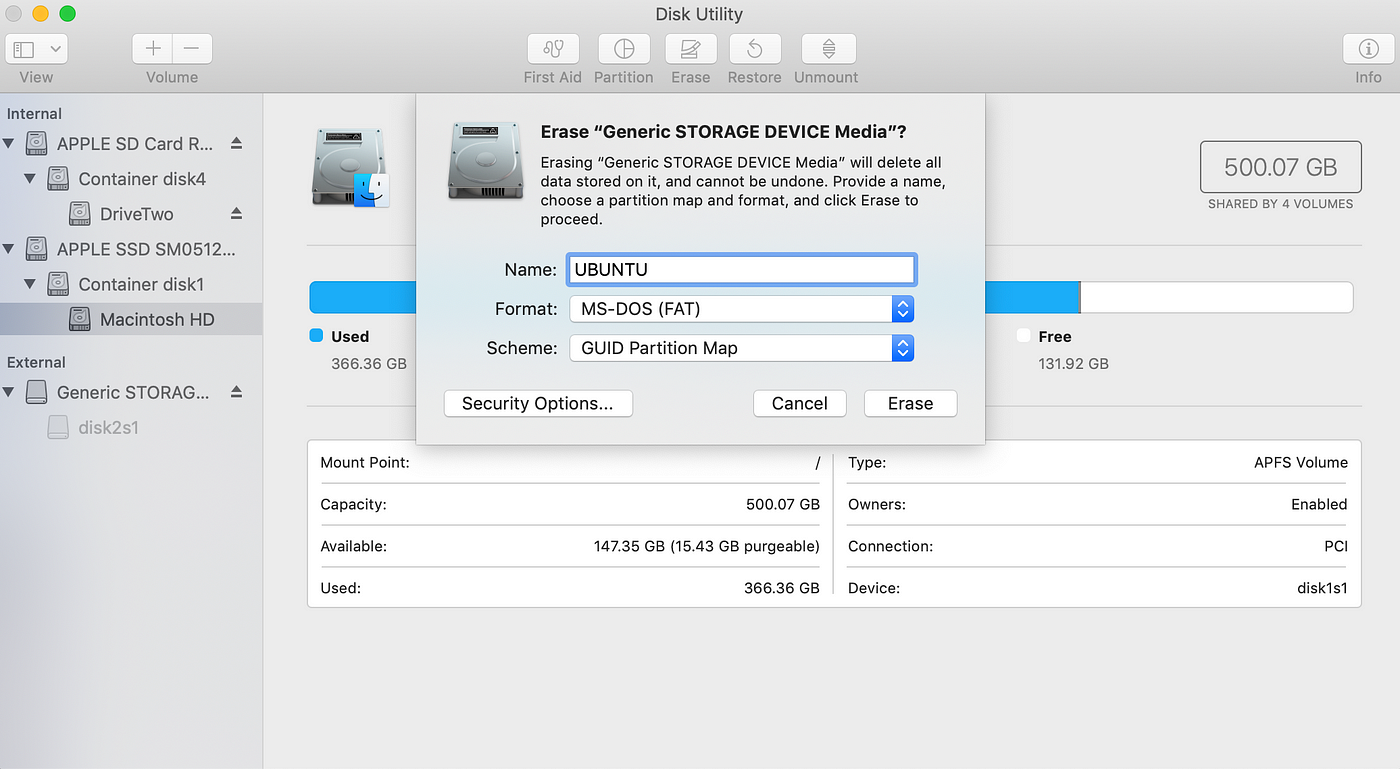The width and height of the screenshot is (1400, 769).
Task: Click the 500.07 GB capacity box
Action: [x=1281, y=167]
